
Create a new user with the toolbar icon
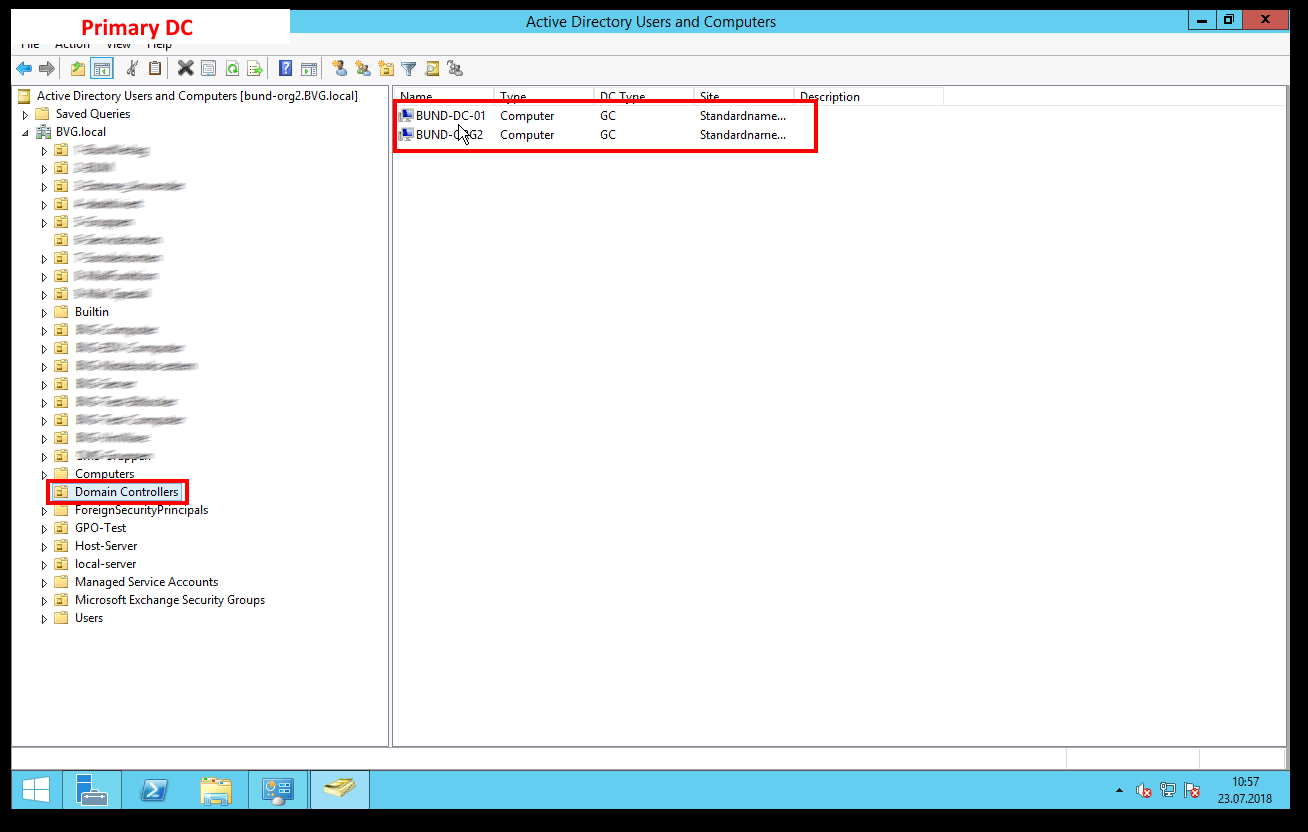340,68
